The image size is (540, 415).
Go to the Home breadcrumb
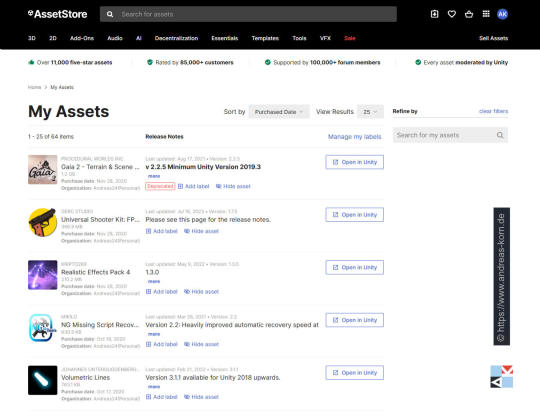click(x=34, y=87)
